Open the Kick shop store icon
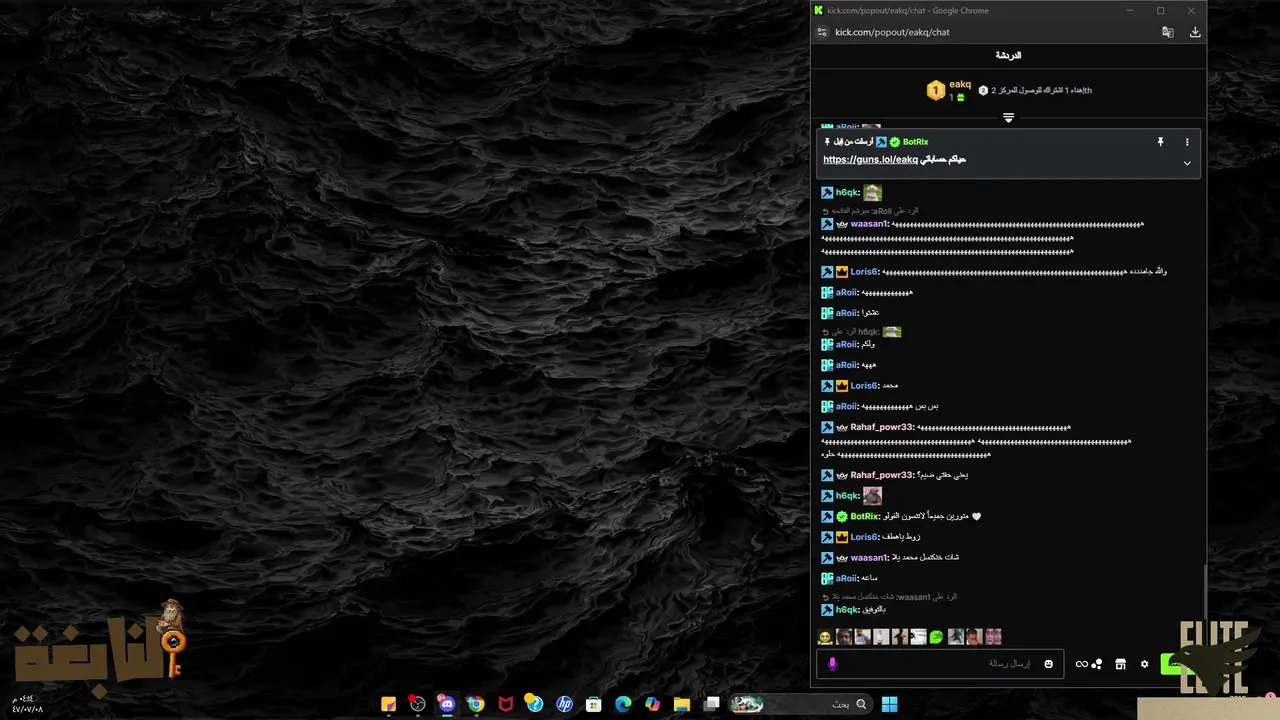 pyautogui.click(x=1121, y=664)
